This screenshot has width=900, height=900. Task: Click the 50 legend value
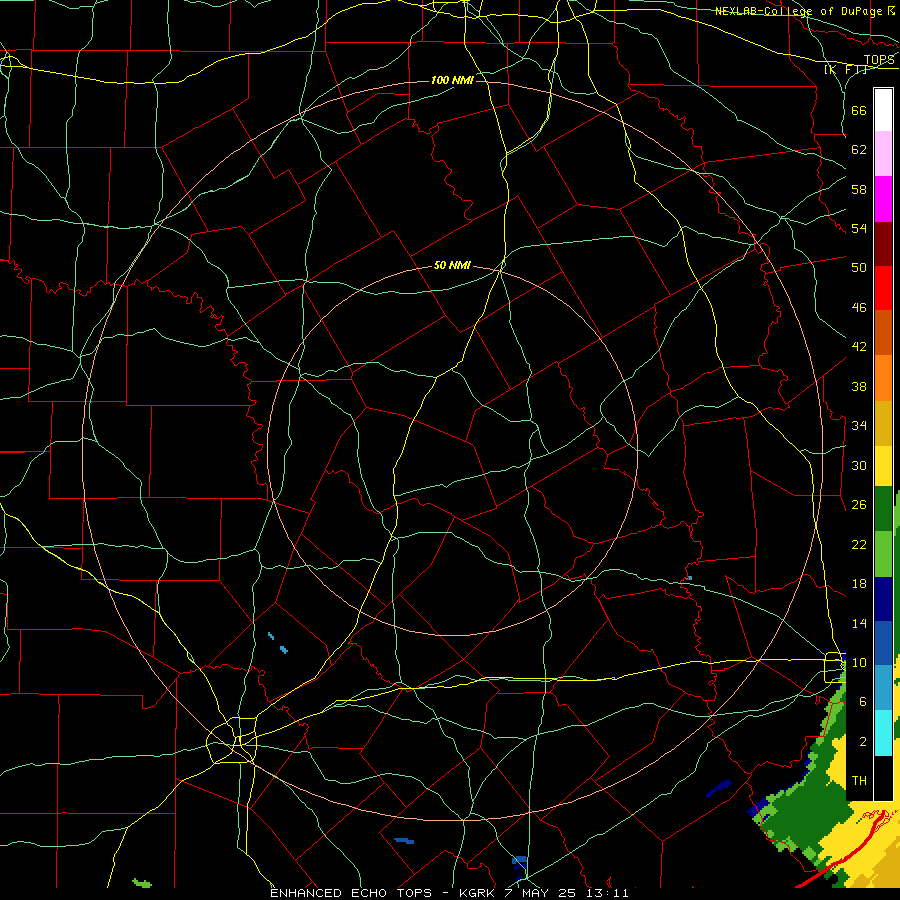tap(859, 268)
